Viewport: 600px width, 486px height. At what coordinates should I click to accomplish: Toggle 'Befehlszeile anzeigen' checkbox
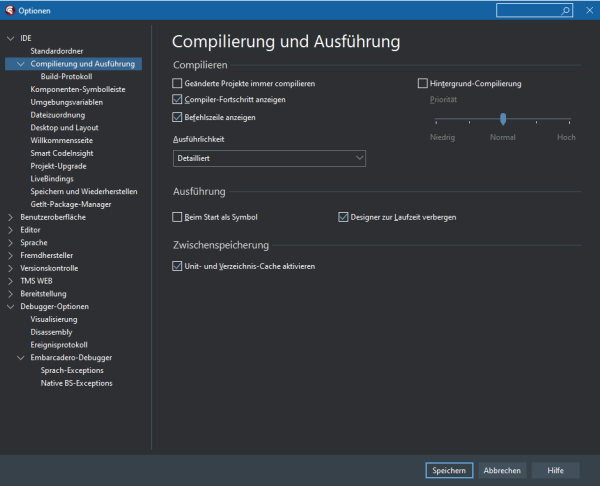coord(177,117)
